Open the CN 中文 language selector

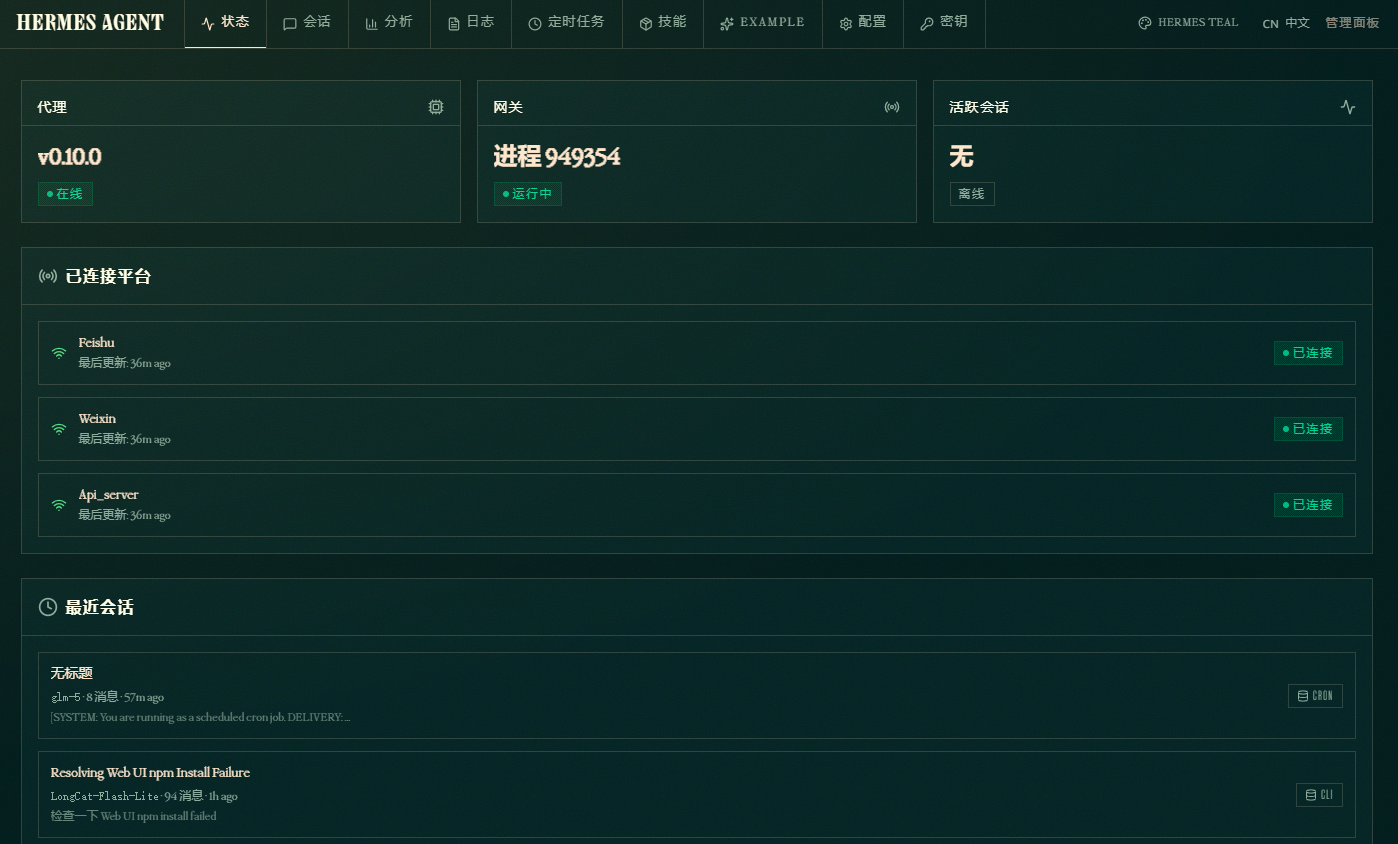(x=1285, y=22)
